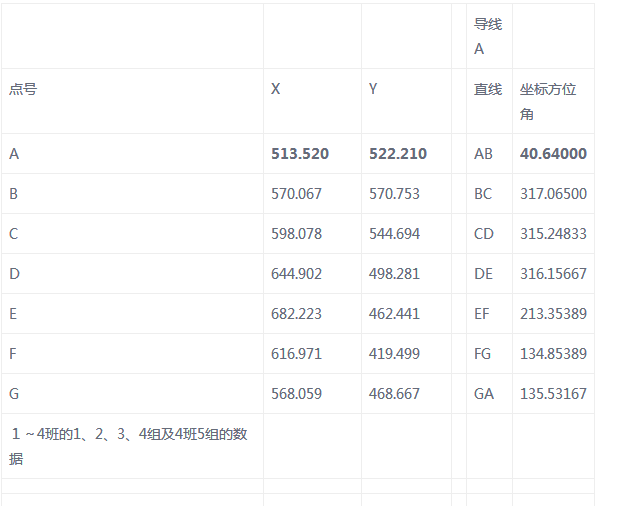Select the azimuth value 317.06500
619x506 pixels.
pyautogui.click(x=553, y=194)
